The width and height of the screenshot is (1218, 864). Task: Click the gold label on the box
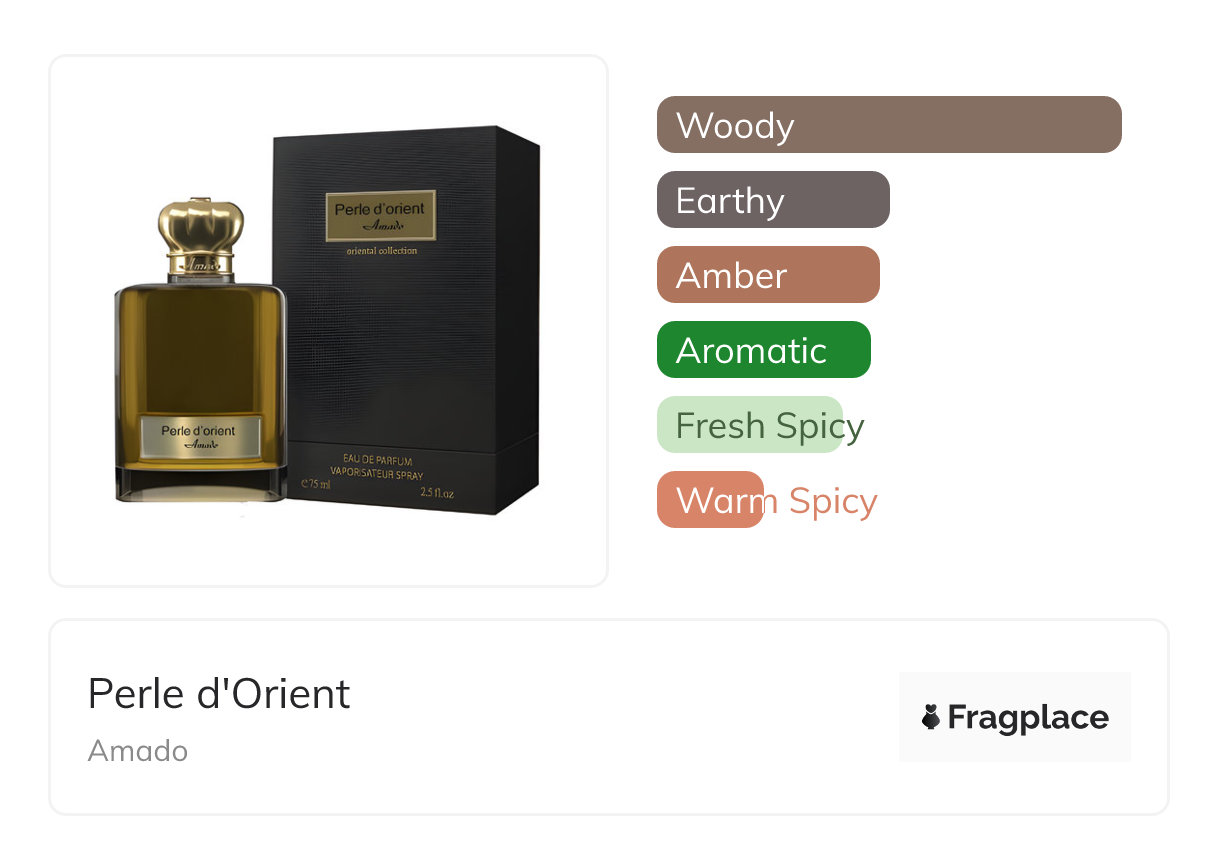pos(381,216)
